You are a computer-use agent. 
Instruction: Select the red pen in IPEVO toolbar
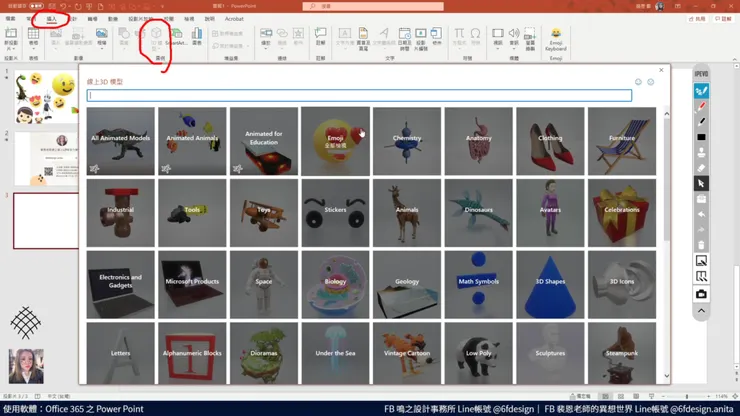701,107
